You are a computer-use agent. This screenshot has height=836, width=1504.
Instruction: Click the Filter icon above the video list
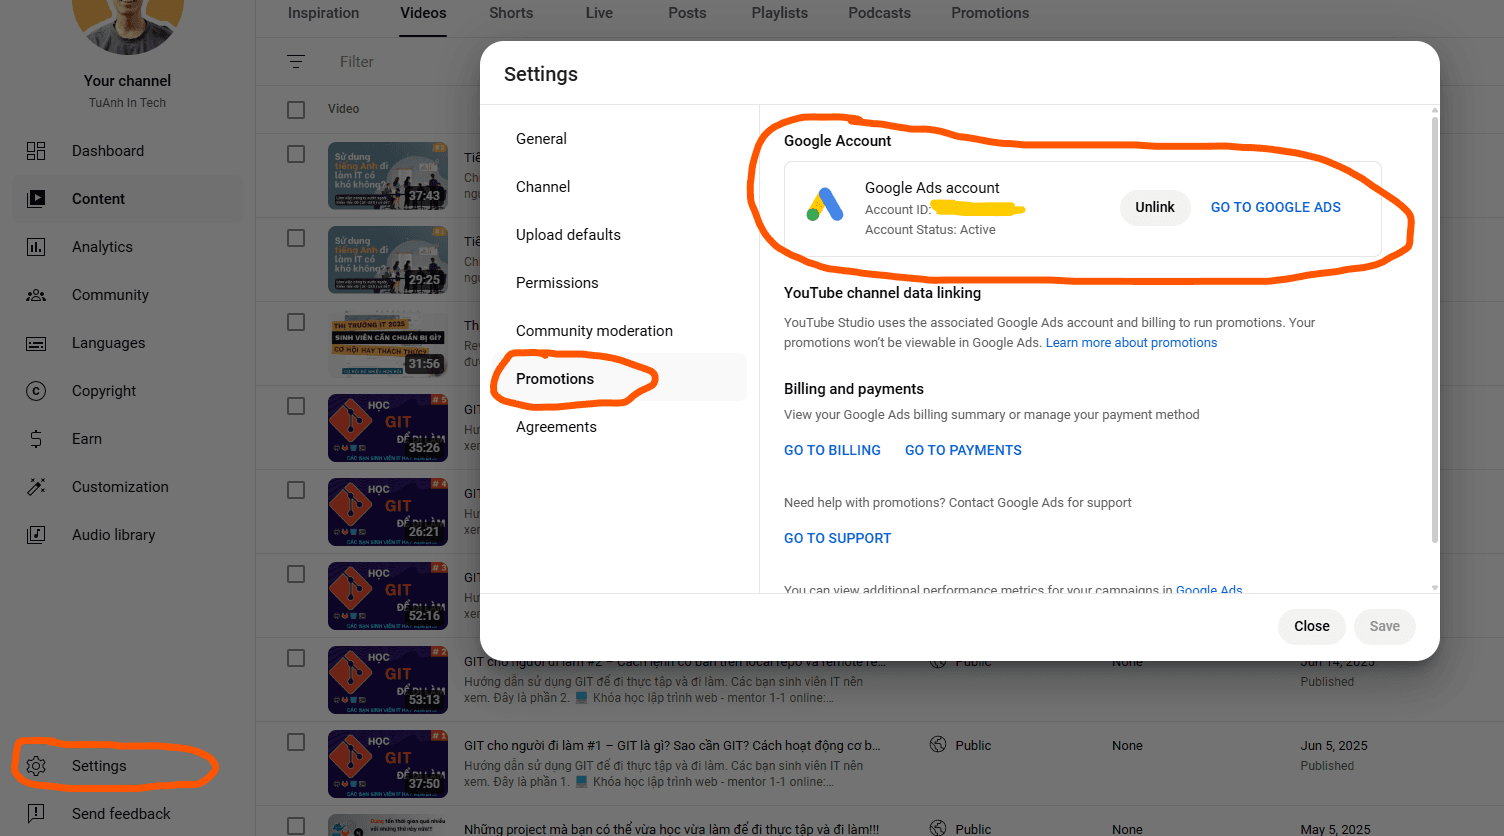click(296, 61)
